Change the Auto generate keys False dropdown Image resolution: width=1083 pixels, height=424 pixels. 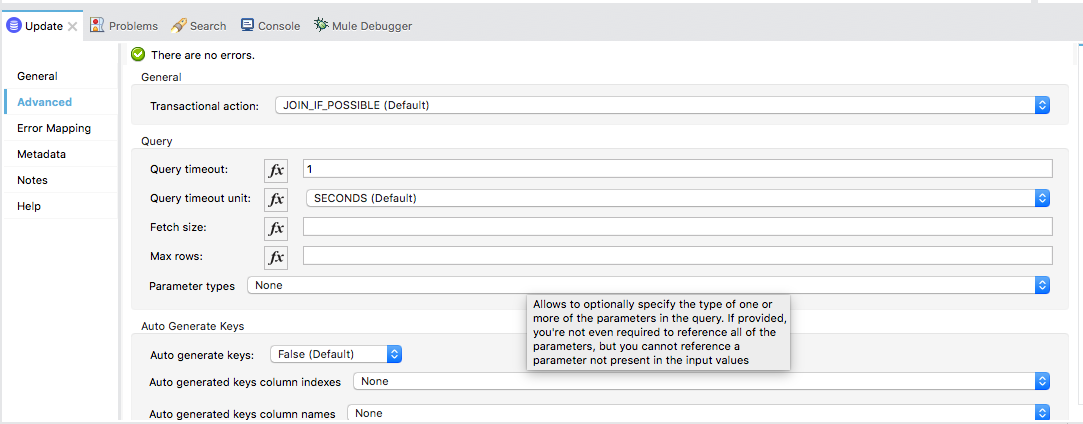[x=394, y=354]
